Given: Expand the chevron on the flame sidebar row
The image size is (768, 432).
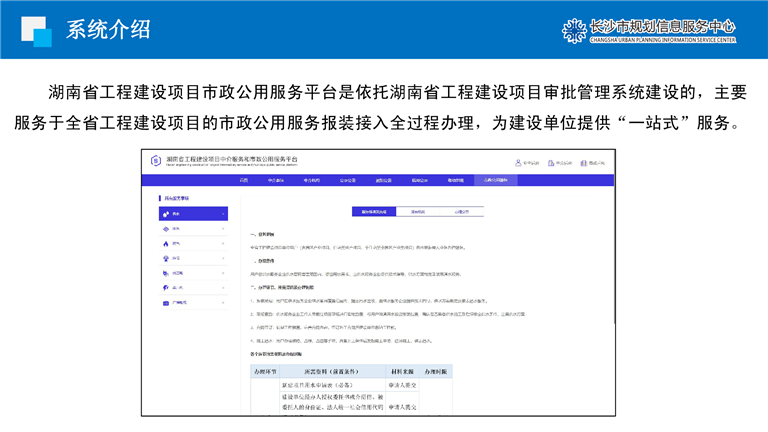Looking at the screenshot, I should click(x=223, y=242).
